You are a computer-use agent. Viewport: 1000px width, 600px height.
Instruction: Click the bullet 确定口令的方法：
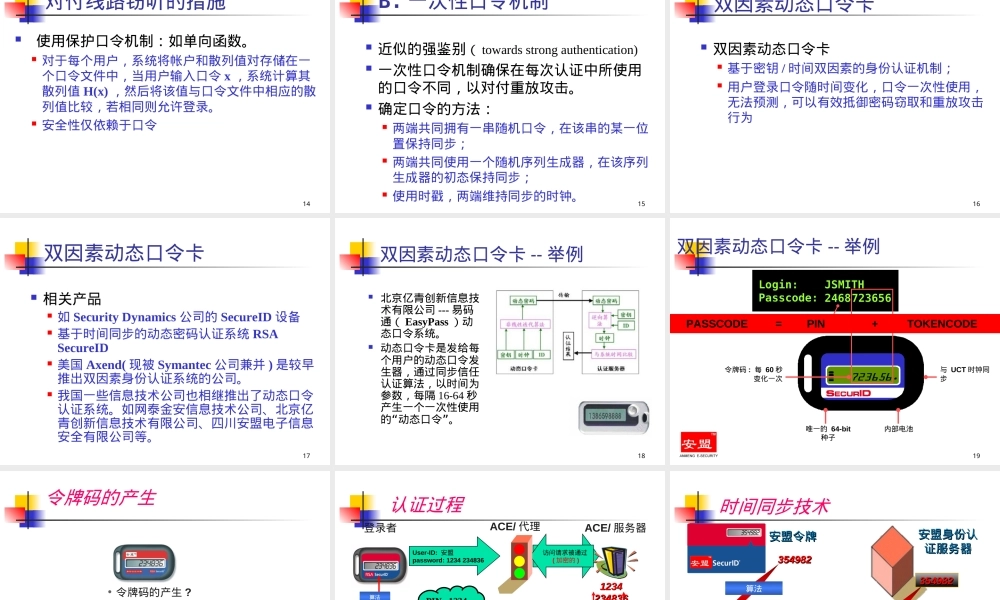[x=436, y=109]
